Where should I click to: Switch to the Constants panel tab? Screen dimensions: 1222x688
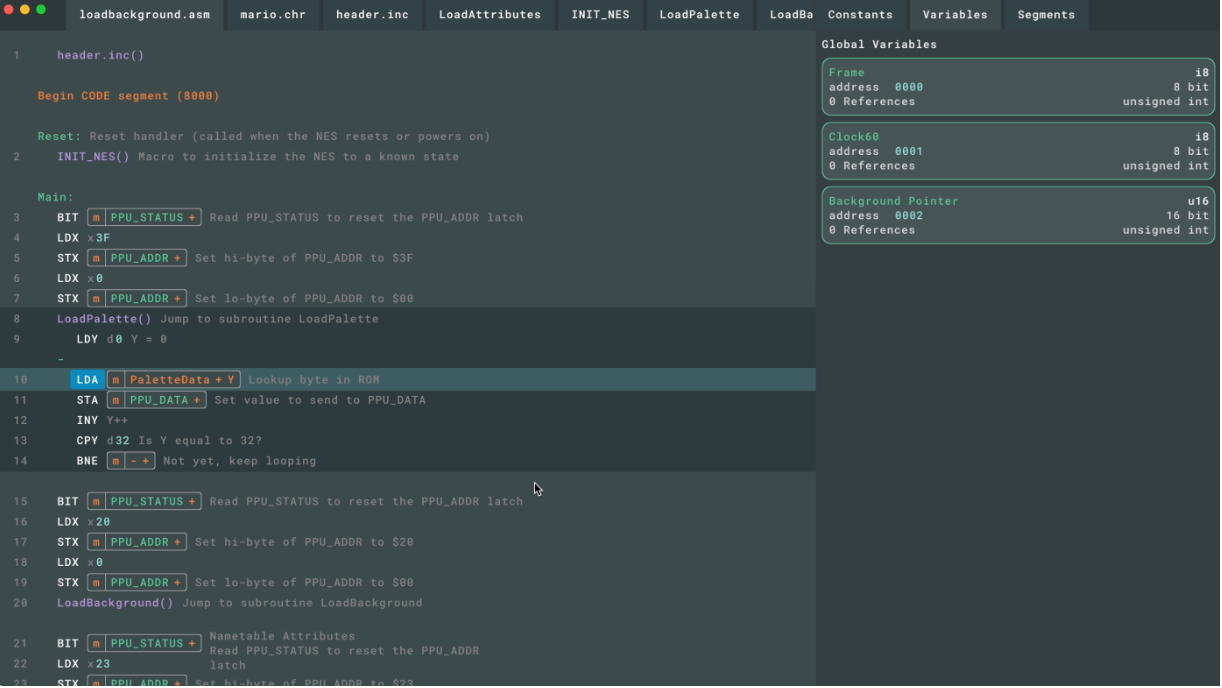point(860,15)
